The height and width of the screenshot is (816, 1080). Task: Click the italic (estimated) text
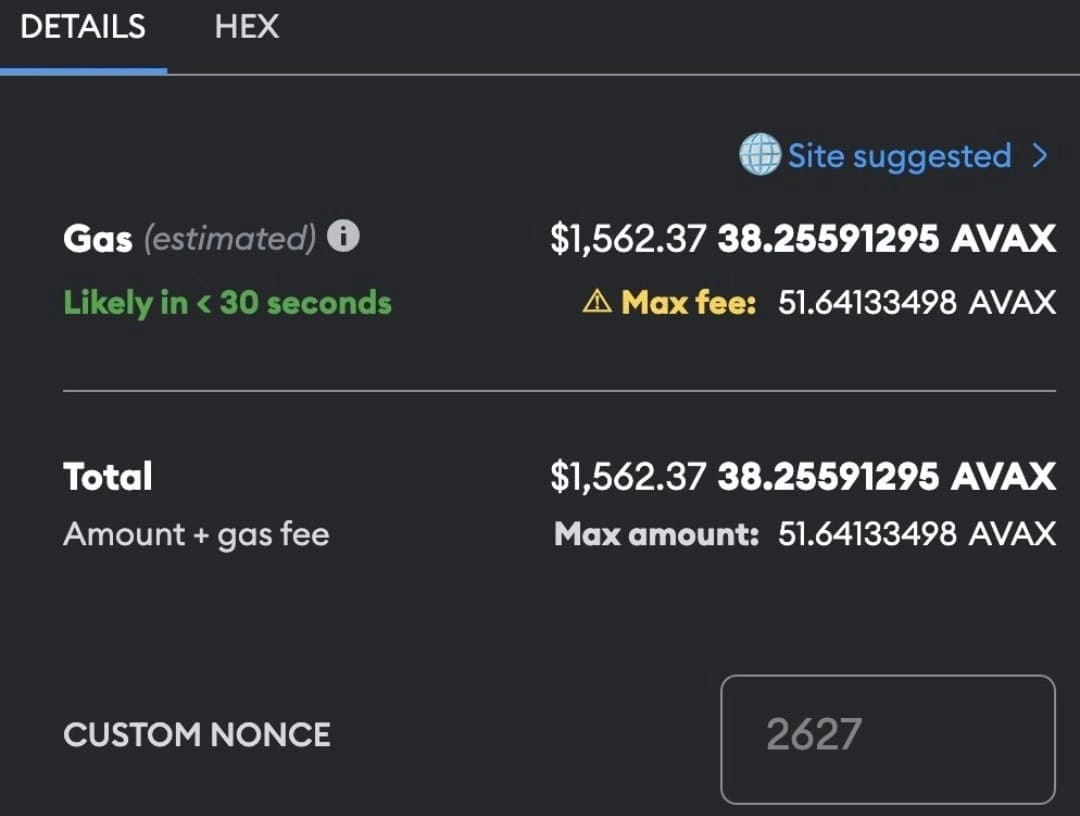230,238
